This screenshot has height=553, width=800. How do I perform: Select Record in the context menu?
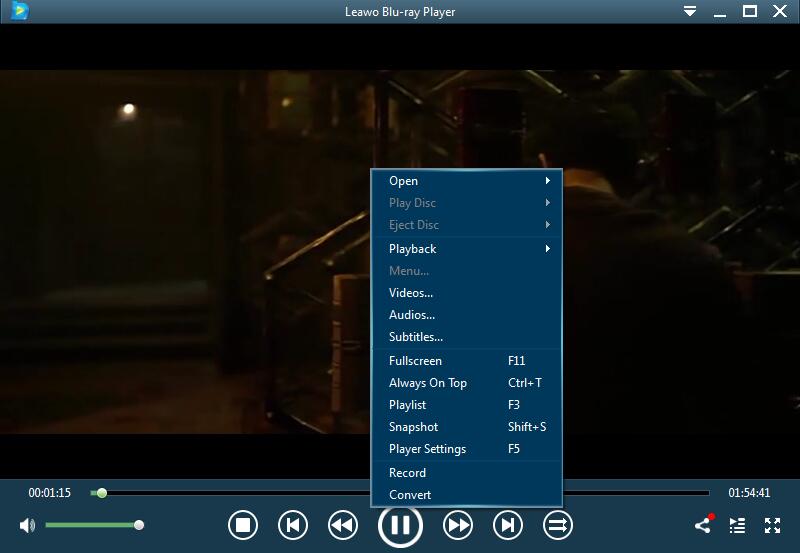coord(467,472)
